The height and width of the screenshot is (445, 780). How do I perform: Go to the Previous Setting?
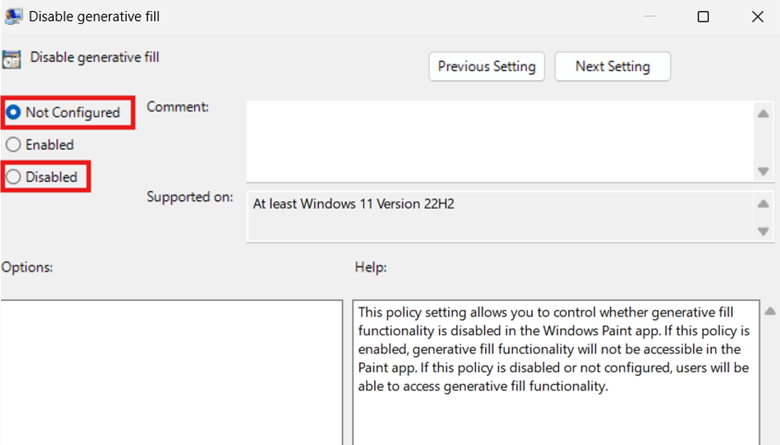tap(487, 67)
